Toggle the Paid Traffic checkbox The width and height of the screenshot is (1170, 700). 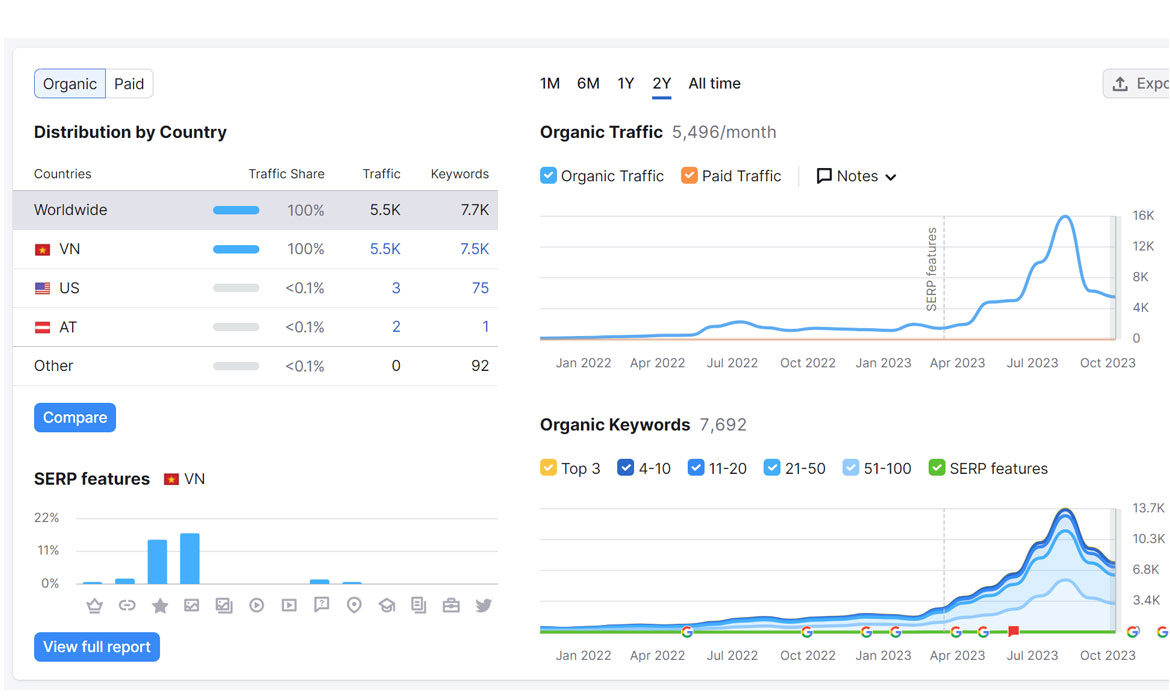(689, 175)
